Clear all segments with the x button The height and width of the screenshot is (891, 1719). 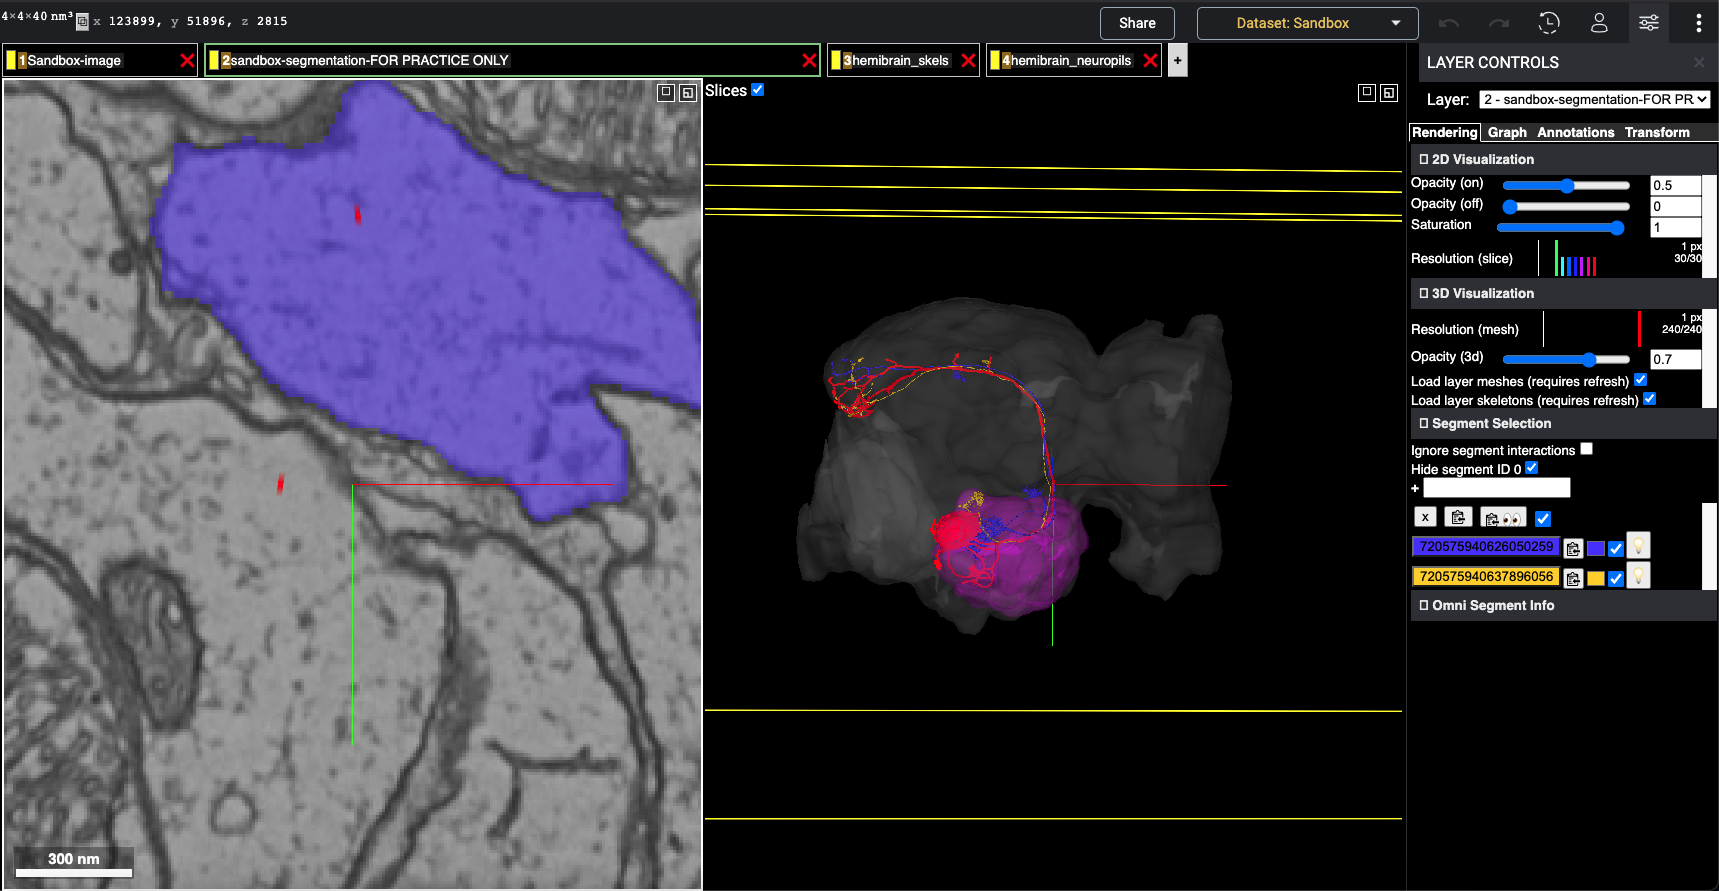coord(1425,517)
